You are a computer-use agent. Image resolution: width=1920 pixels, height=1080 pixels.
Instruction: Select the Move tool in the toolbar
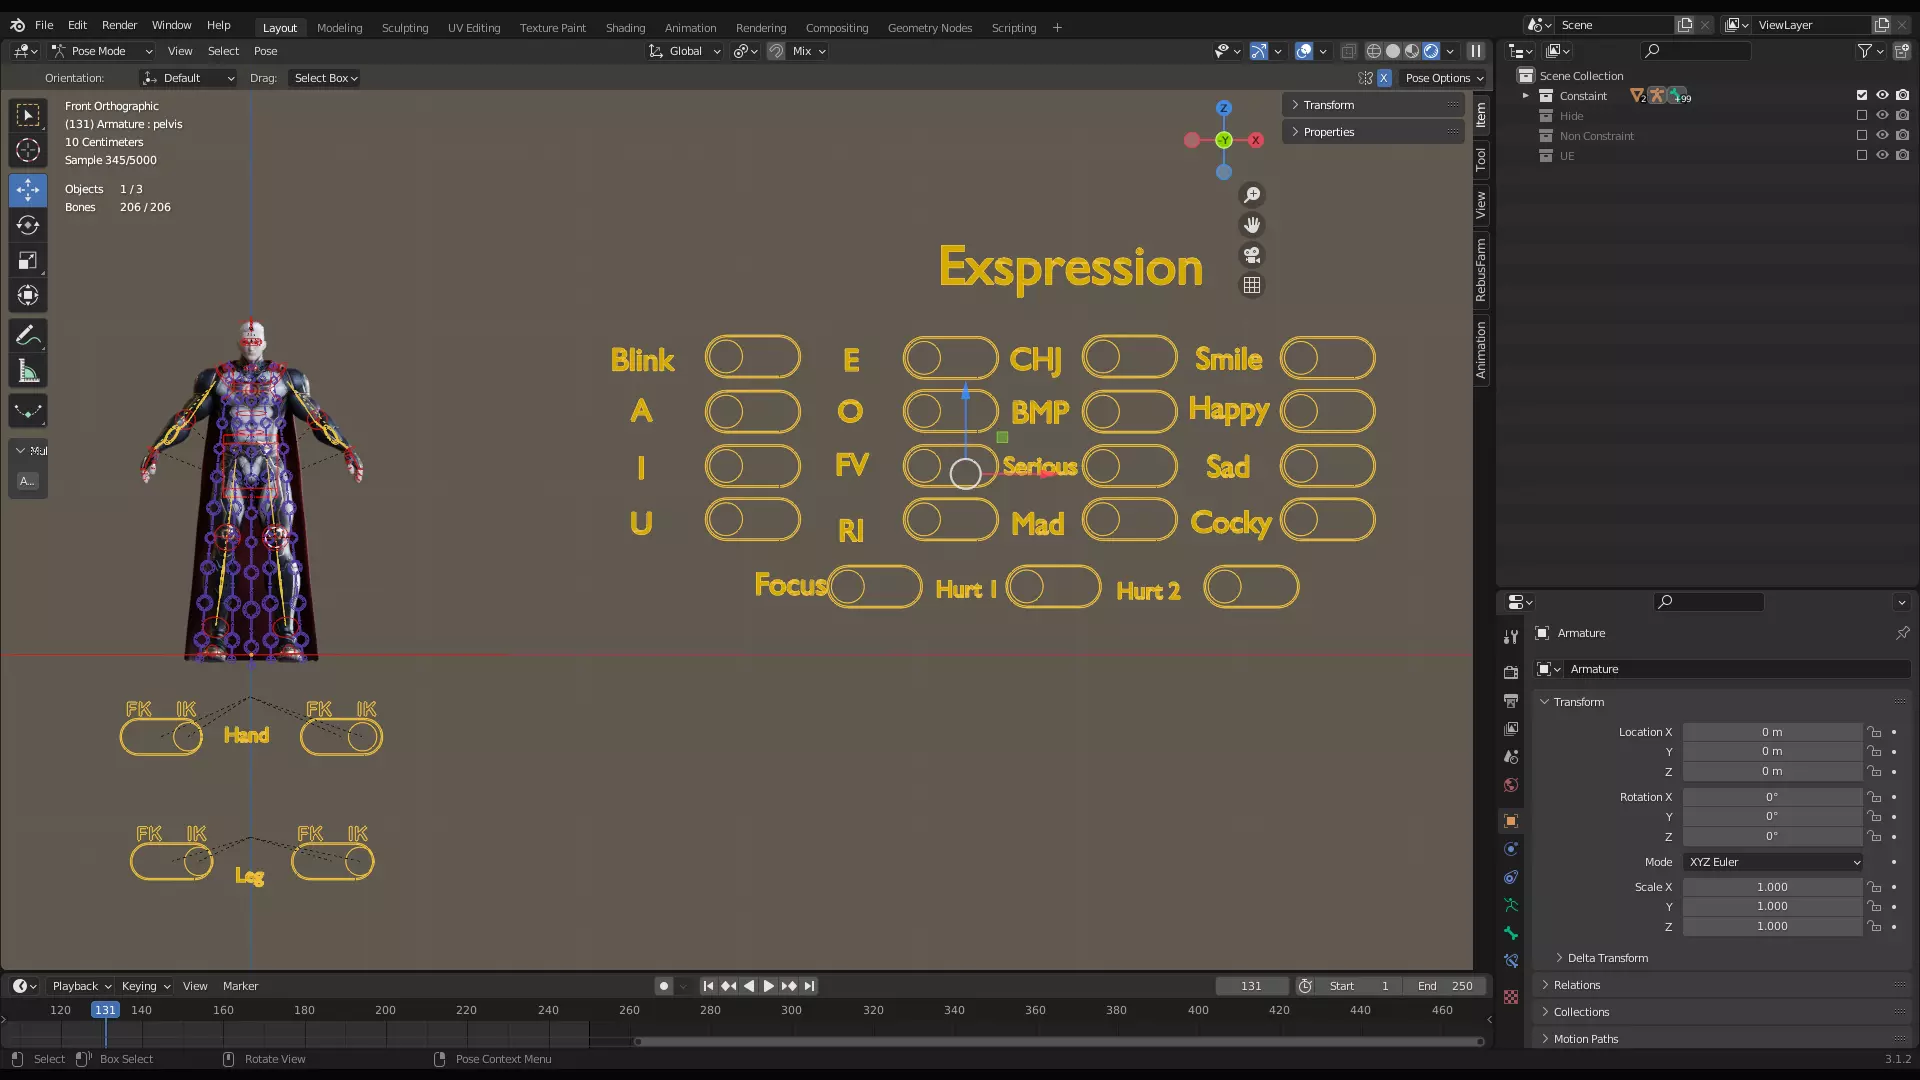(28, 190)
